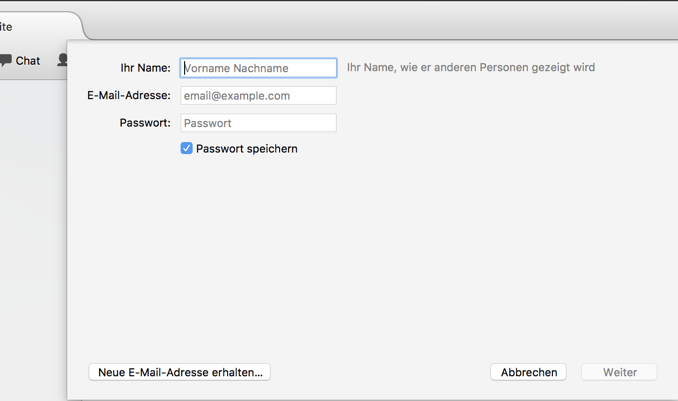
Task: Click the blue checkmark next to Passwort speichern
Action: coord(186,148)
